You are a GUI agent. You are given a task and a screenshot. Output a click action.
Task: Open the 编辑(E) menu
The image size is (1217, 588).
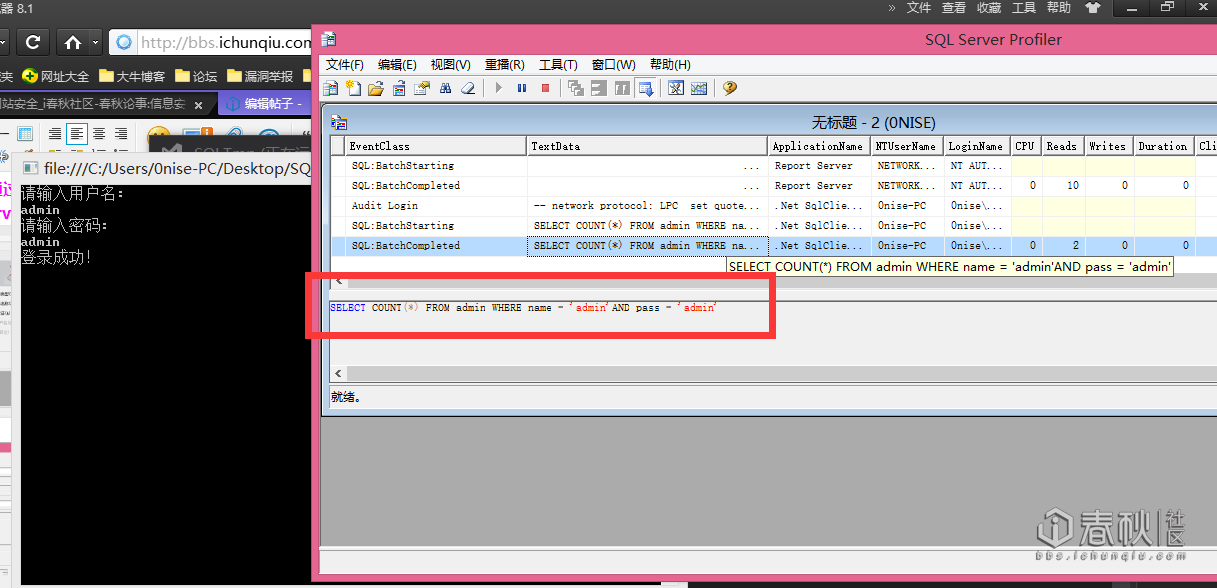coord(397,65)
